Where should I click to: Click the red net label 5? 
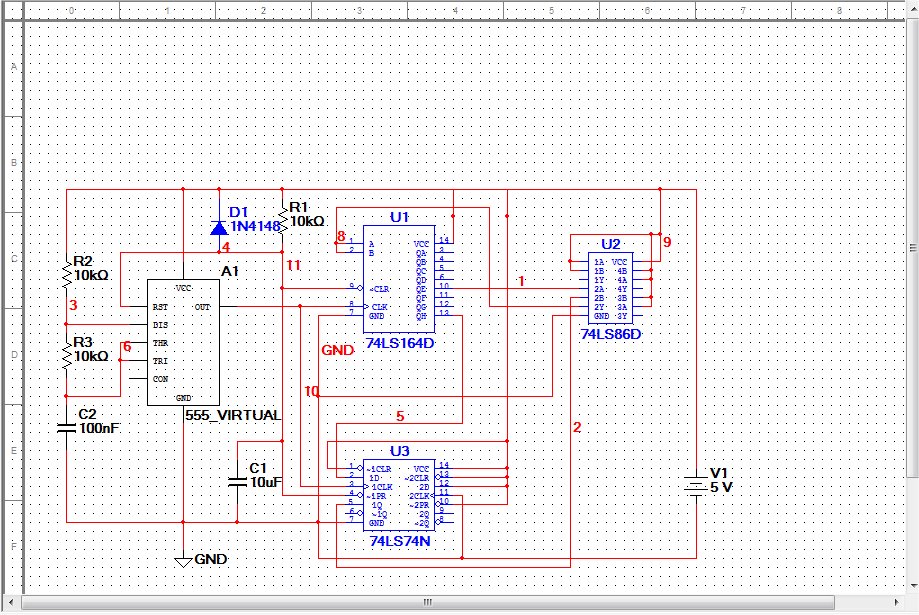pos(400,416)
